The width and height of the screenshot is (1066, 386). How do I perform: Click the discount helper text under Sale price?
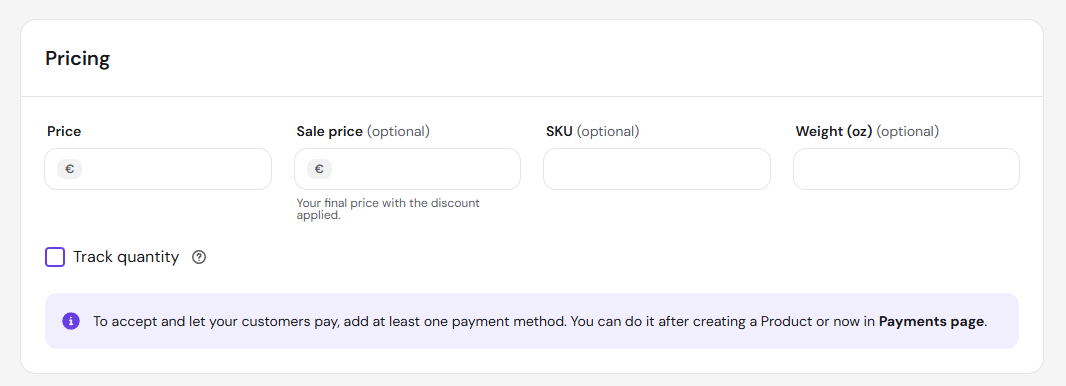click(x=388, y=209)
